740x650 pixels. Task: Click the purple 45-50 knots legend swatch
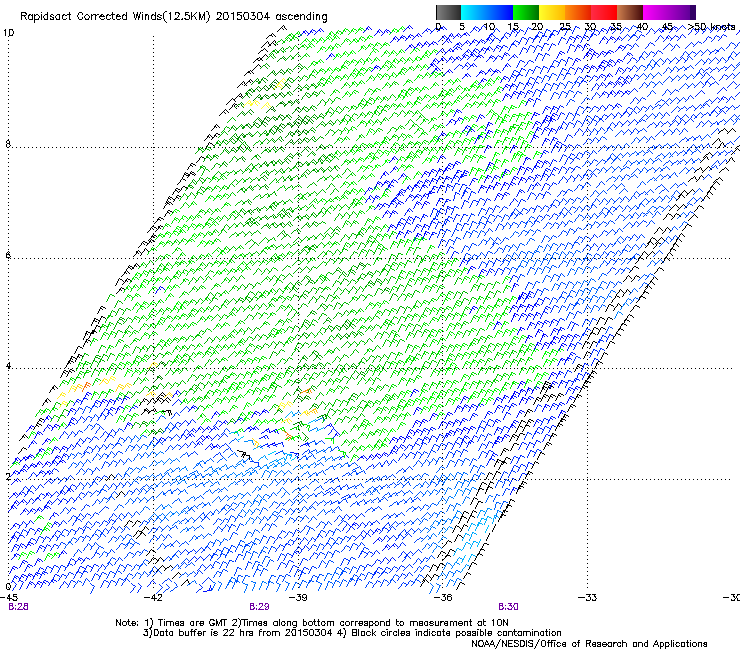[x=682, y=12]
